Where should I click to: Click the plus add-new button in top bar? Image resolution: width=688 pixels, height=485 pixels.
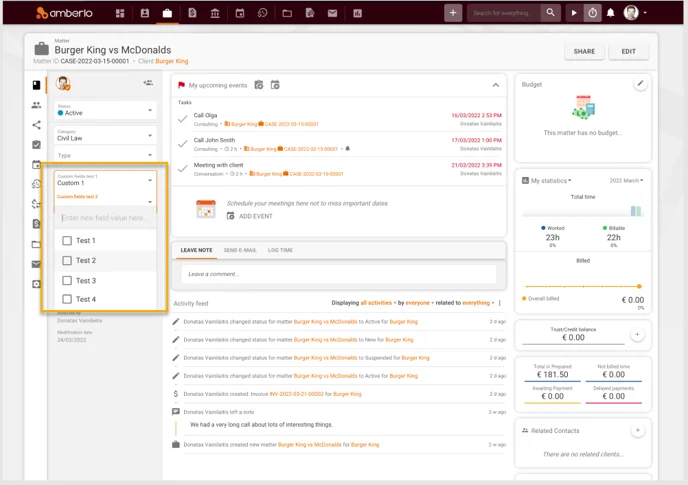[x=453, y=13]
